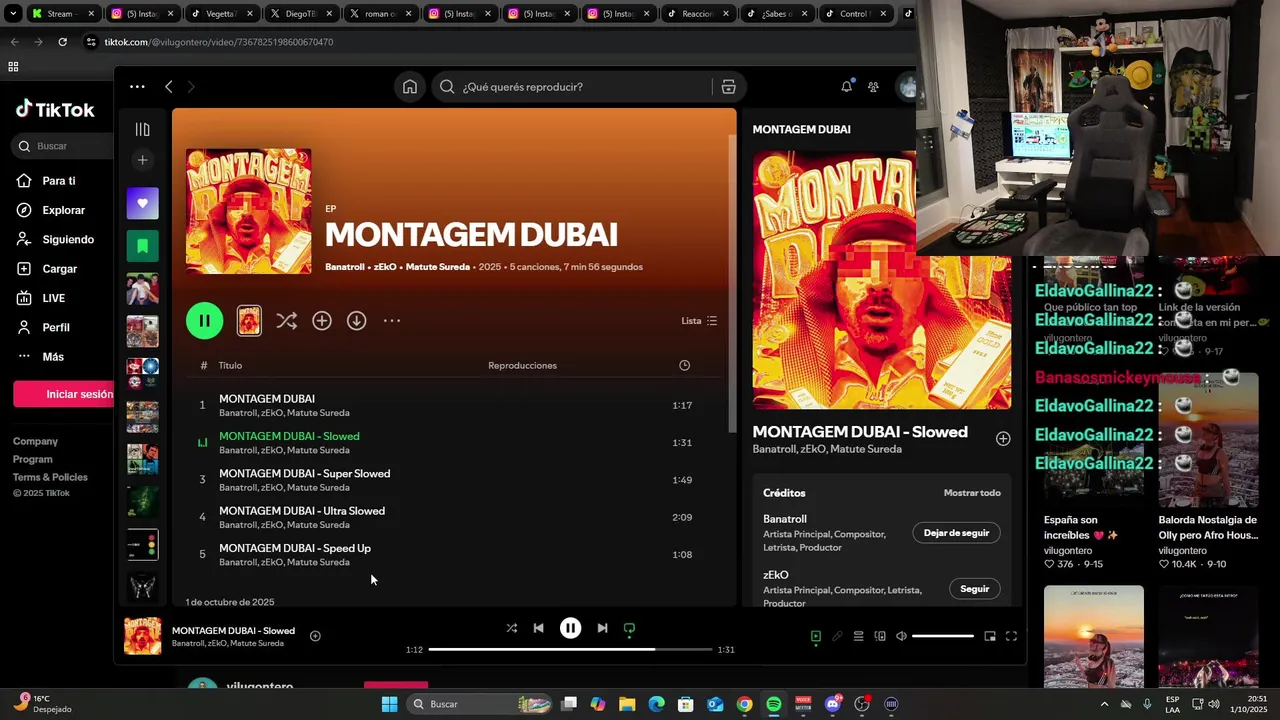The image size is (1280, 720).
Task: Open the Lista view selector
Action: (x=699, y=321)
